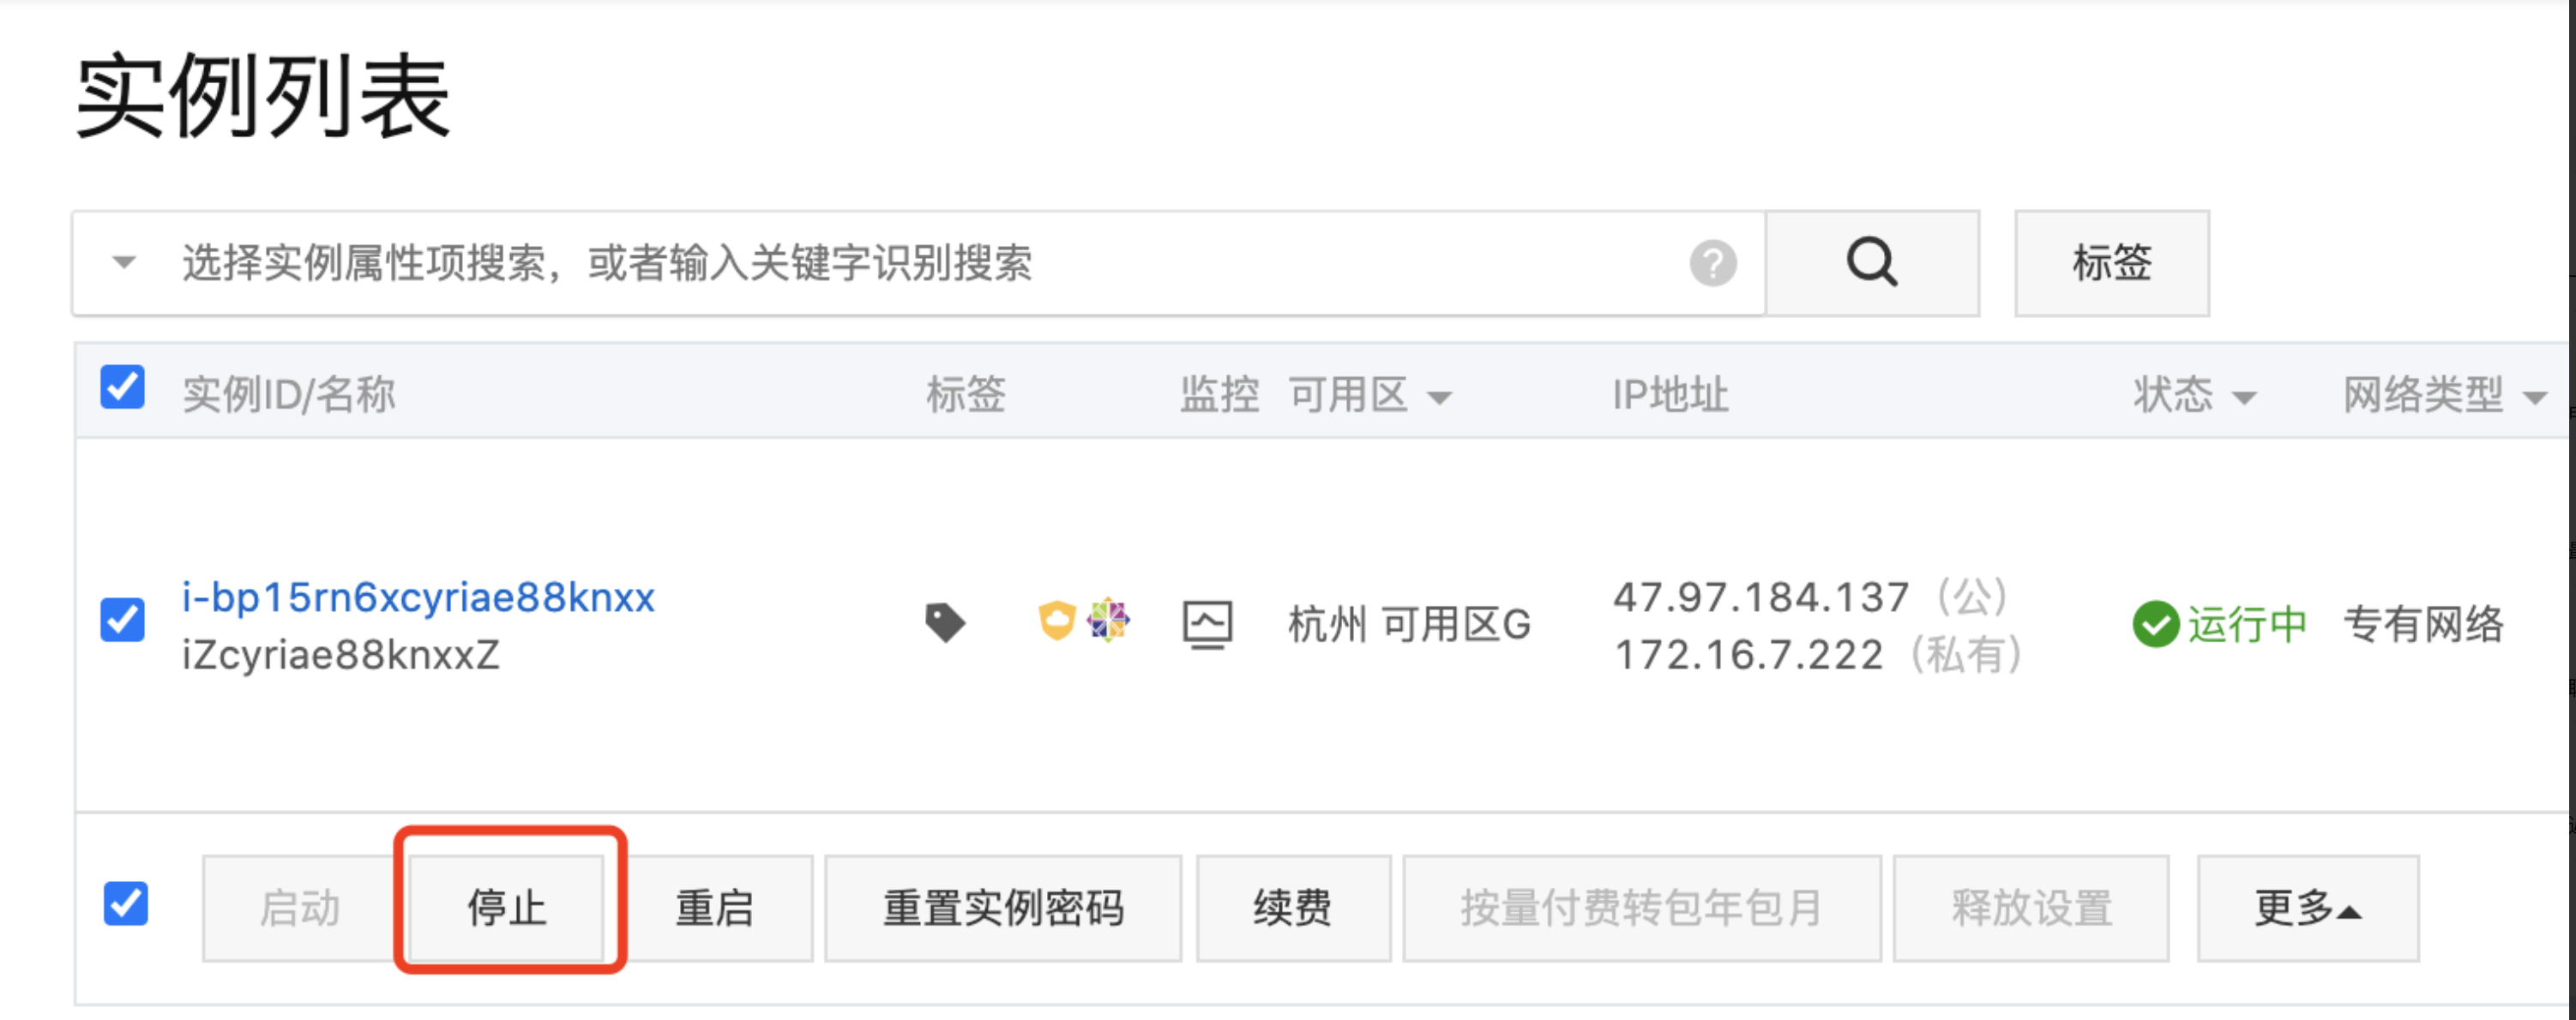Click the green running status checkmark icon

[x=2155, y=625]
